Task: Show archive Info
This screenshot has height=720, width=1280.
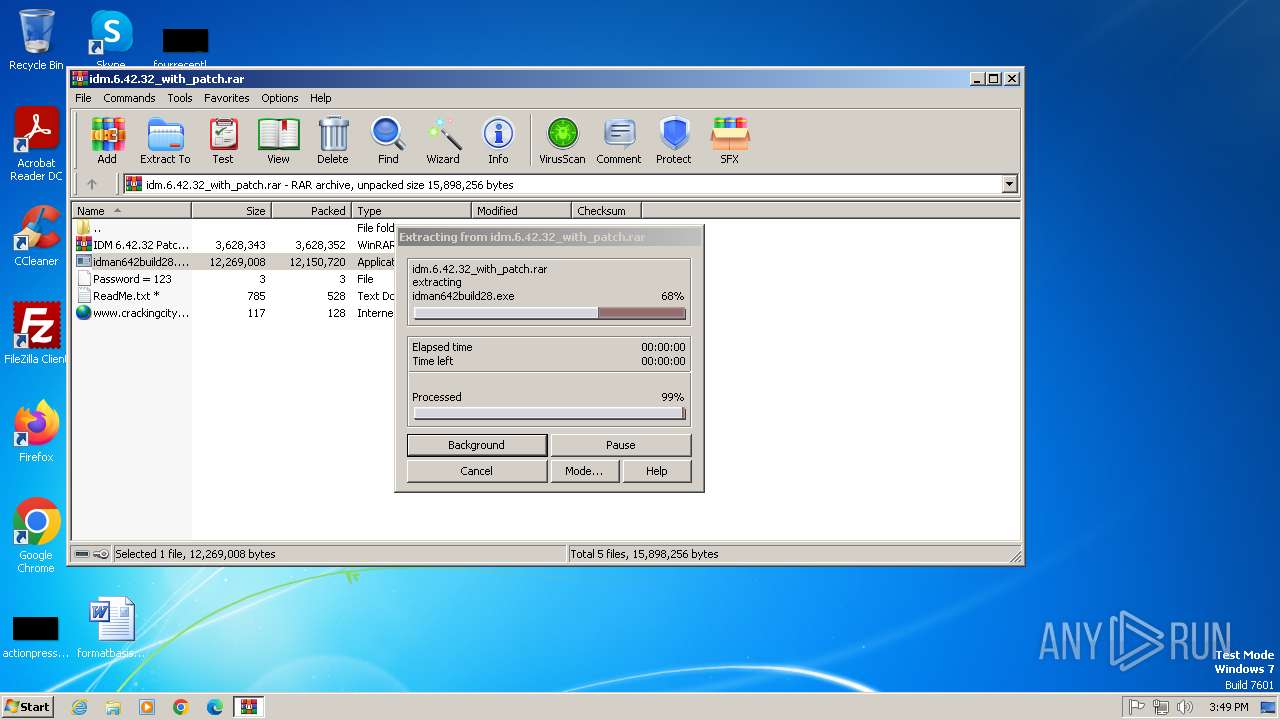Action: pyautogui.click(x=498, y=140)
